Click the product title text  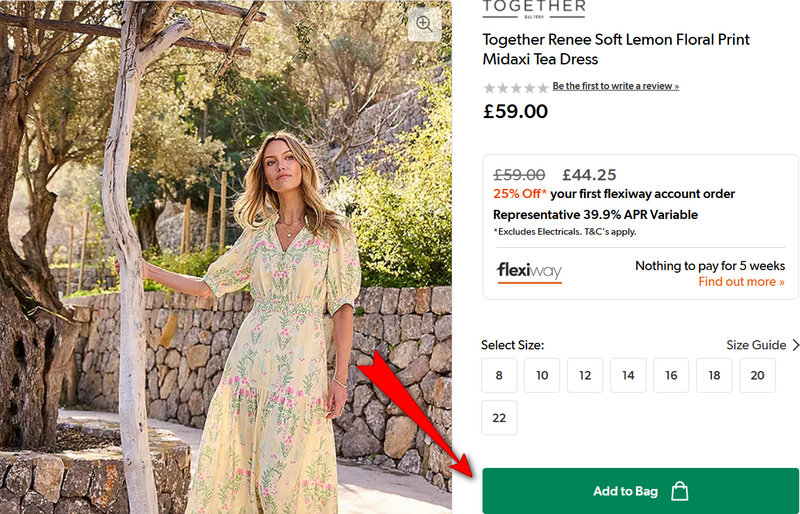[615, 49]
